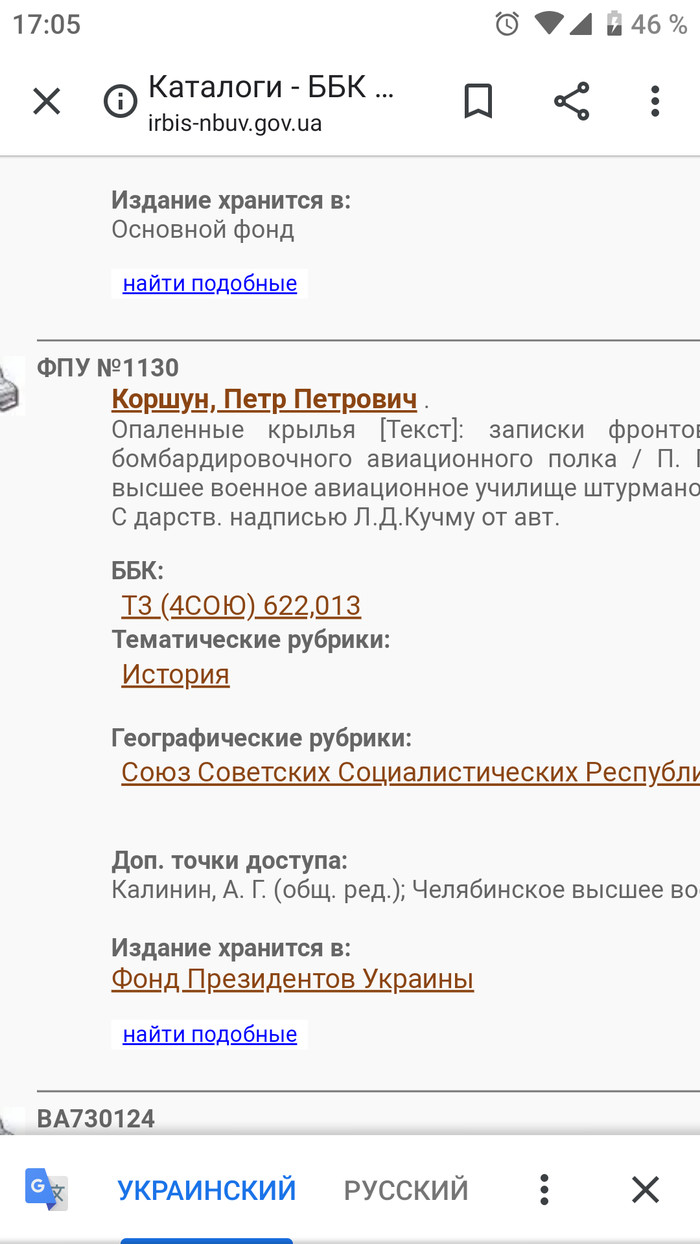
Task: Share the page link
Action: coord(571,101)
